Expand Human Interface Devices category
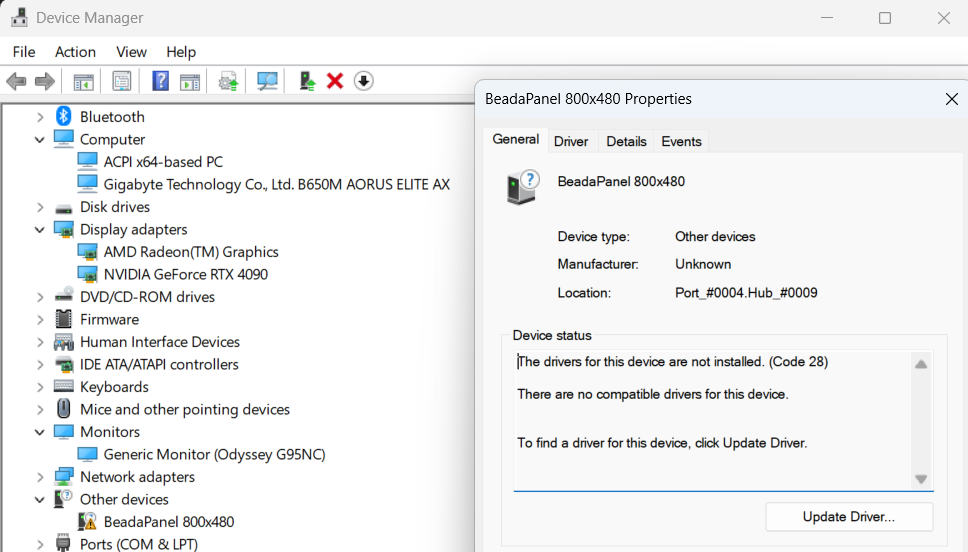 click(x=40, y=342)
